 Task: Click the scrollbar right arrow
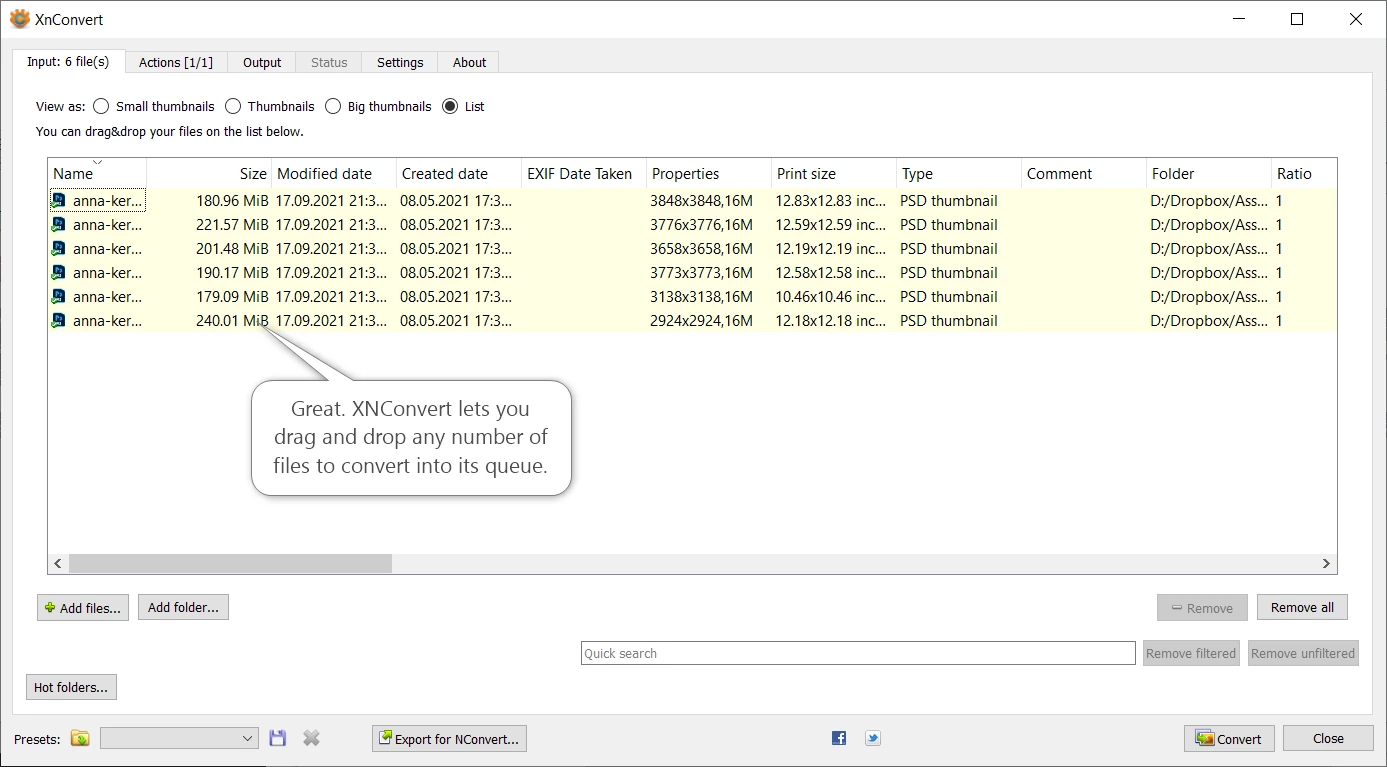(x=1327, y=564)
